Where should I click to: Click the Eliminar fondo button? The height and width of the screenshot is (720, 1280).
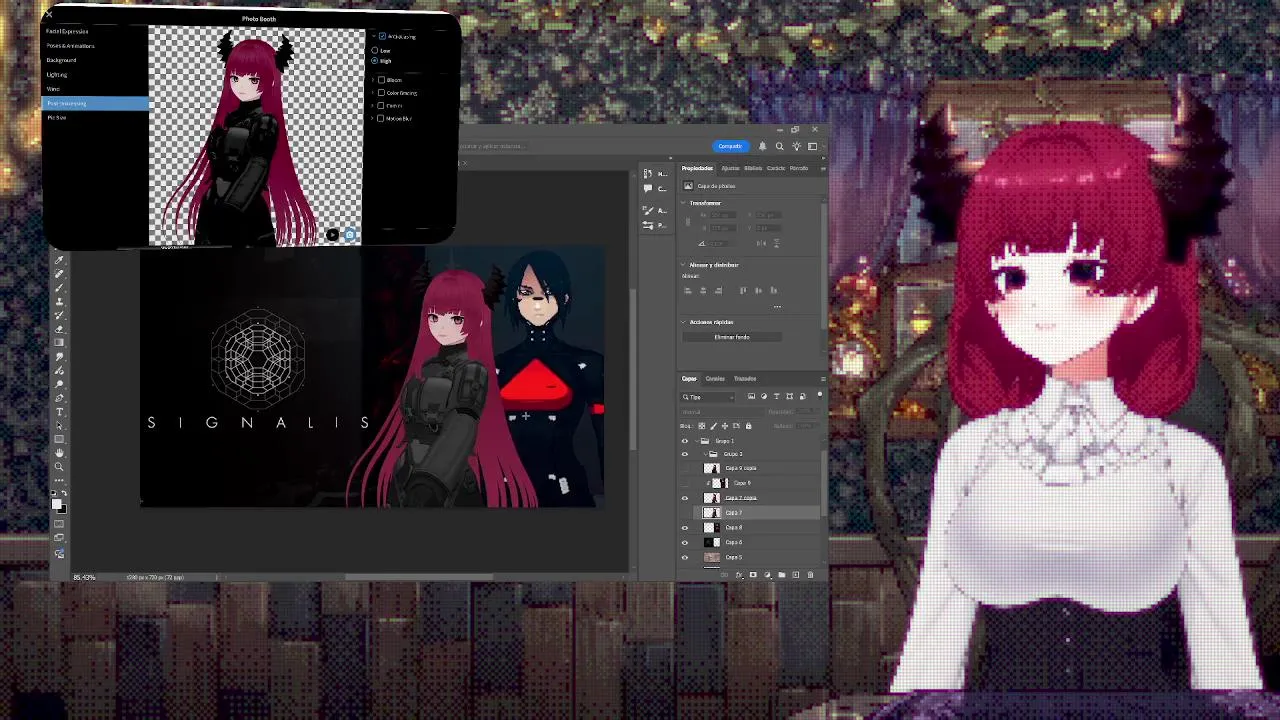coord(732,337)
